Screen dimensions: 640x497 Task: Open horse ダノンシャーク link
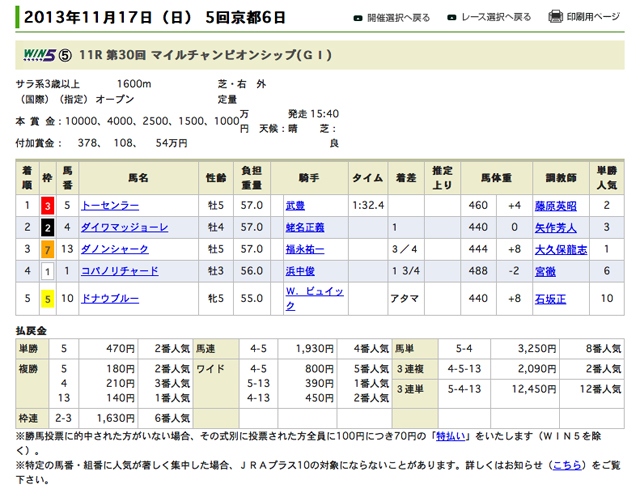tap(115, 249)
